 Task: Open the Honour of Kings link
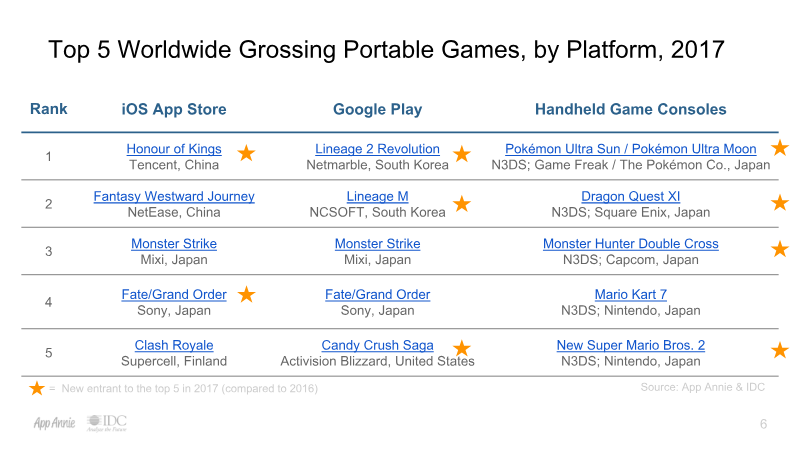click(174, 149)
